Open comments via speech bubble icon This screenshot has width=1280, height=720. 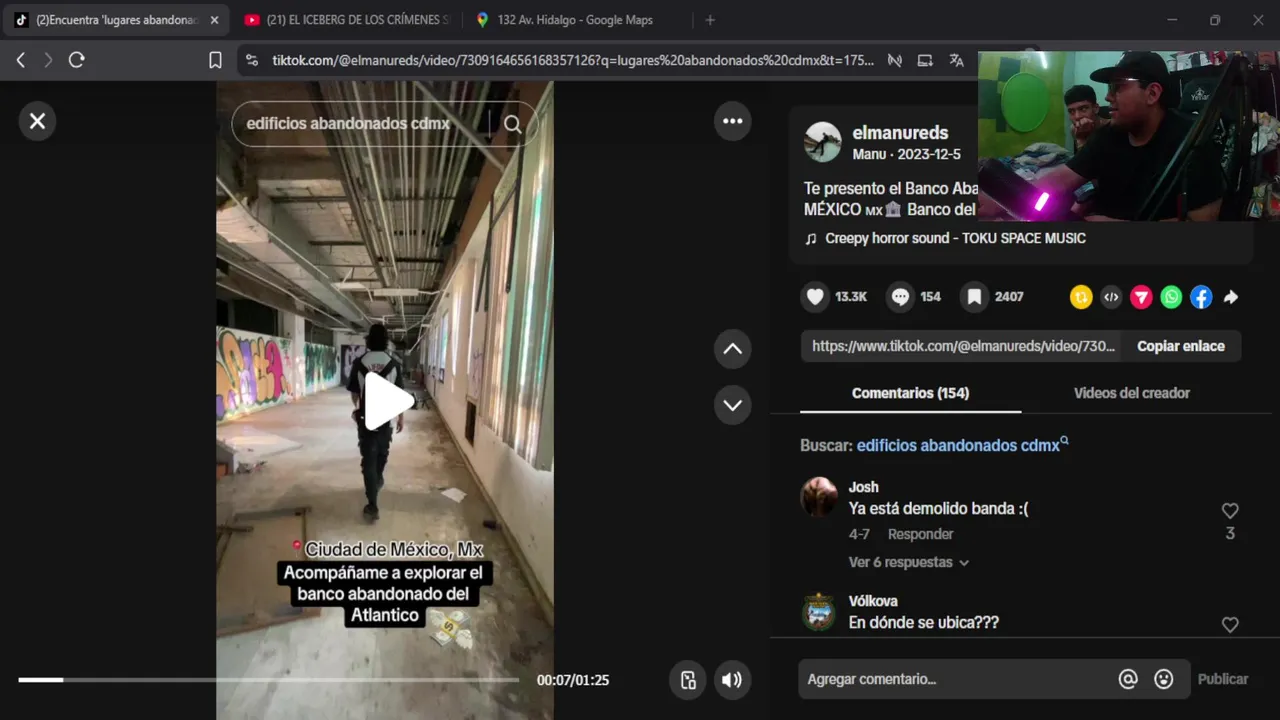tap(900, 297)
